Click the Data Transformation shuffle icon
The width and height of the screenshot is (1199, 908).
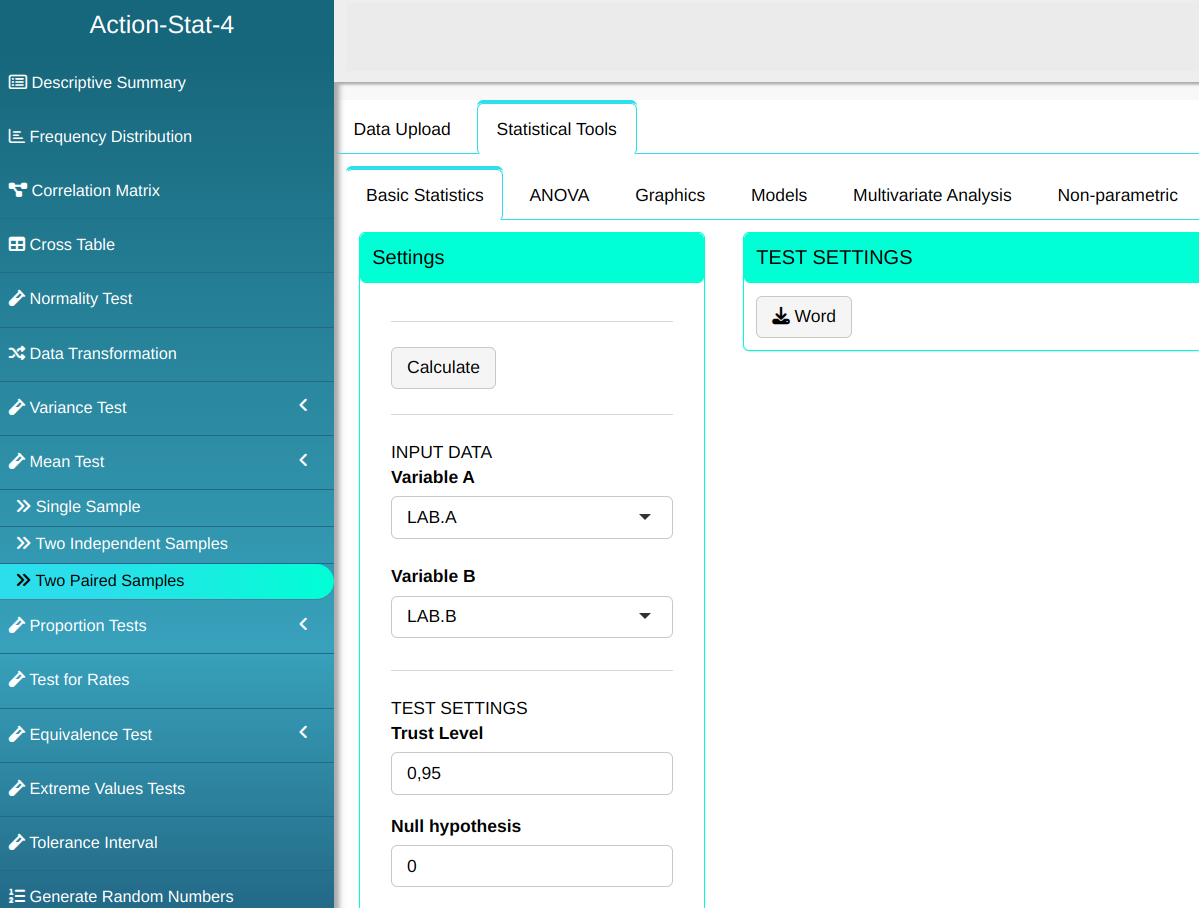[17, 354]
